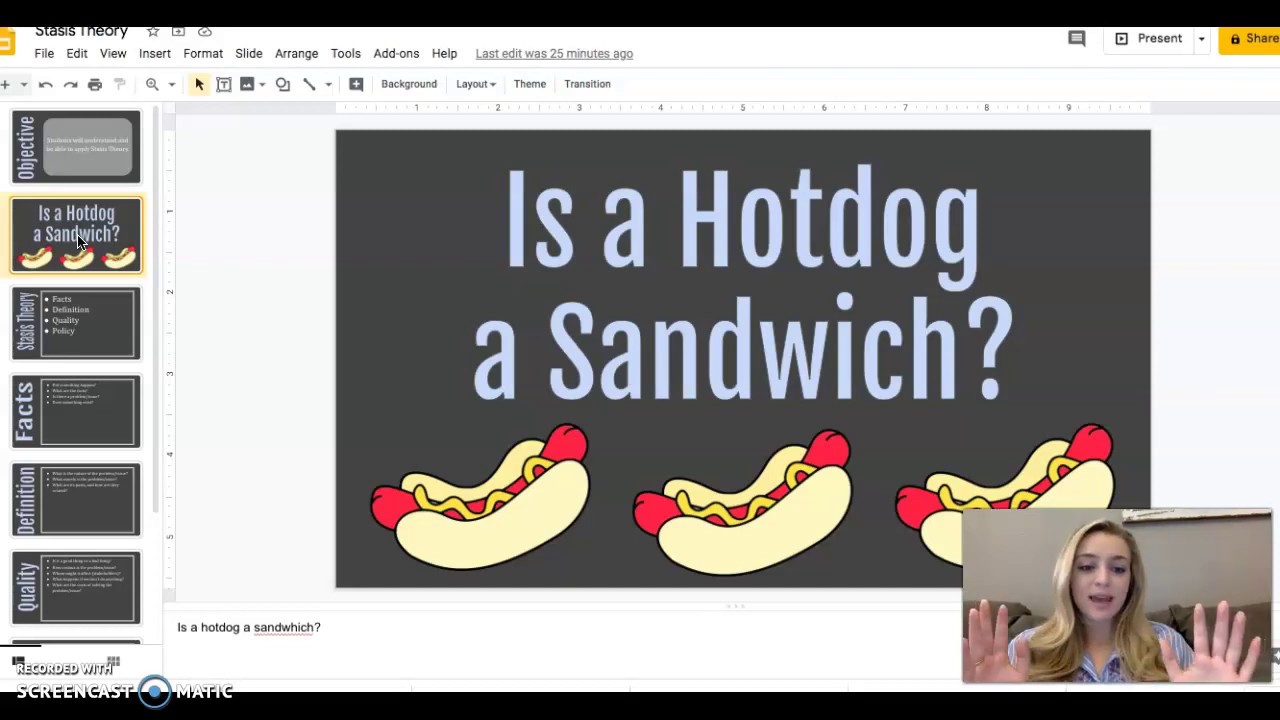Image resolution: width=1280 pixels, height=720 pixels.
Task: Click 'Last edit was 25 minutes ago' link
Action: pyautogui.click(x=554, y=53)
